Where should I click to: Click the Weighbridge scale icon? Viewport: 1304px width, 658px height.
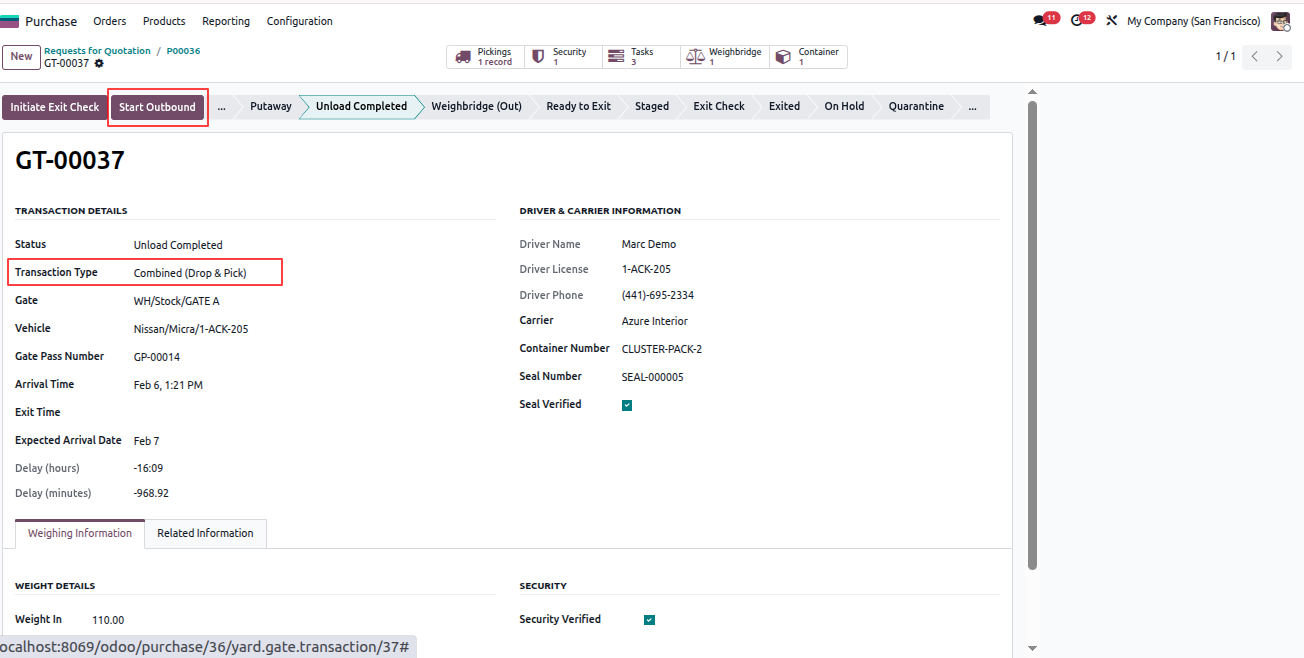pyautogui.click(x=695, y=57)
